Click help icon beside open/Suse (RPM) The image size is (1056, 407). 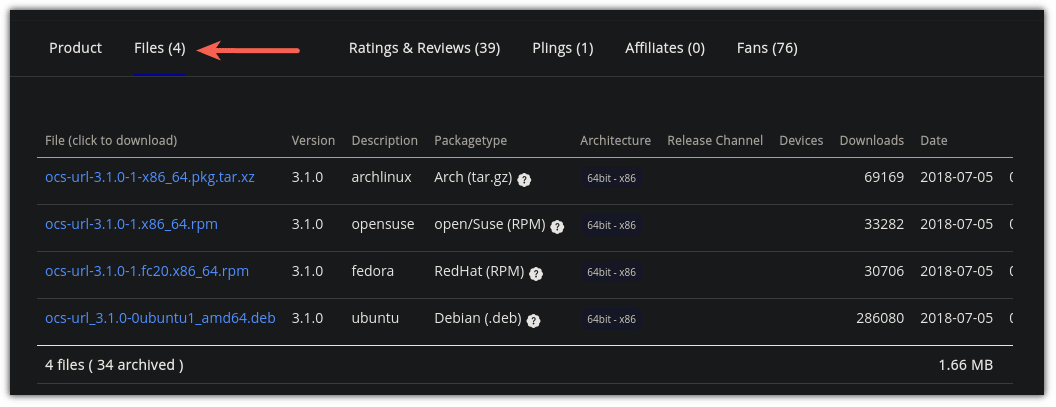(x=557, y=226)
